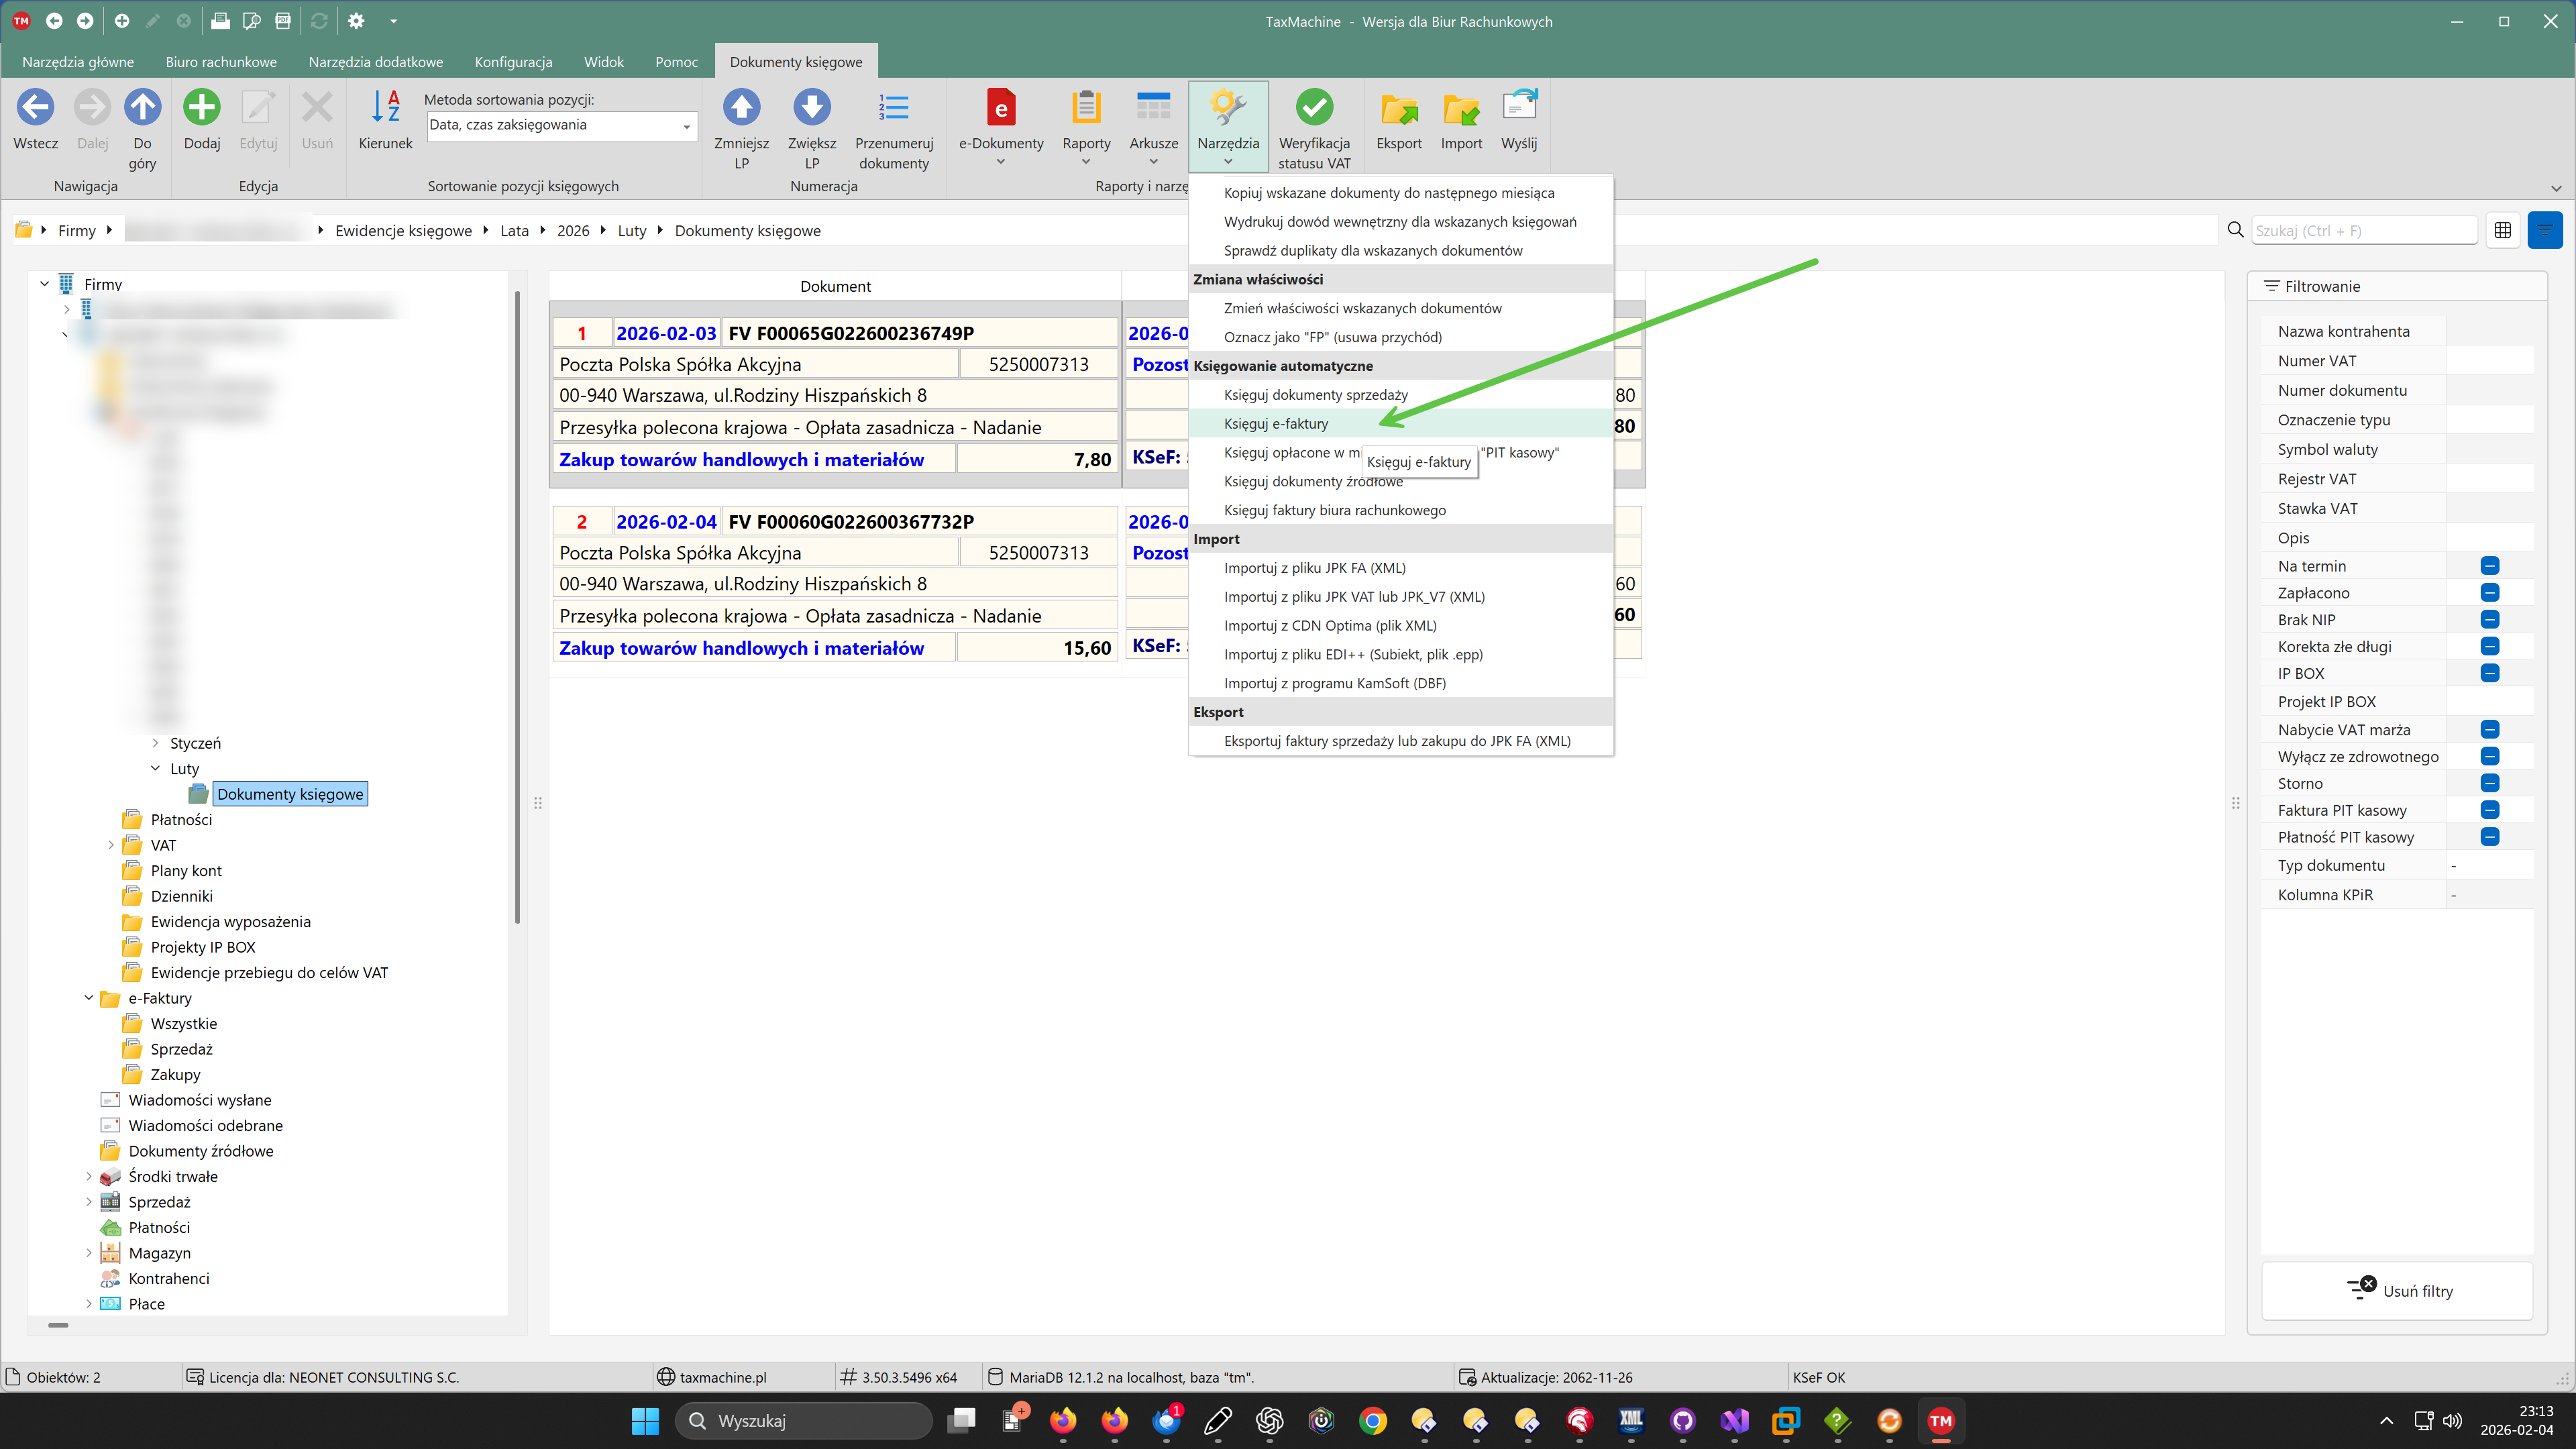Click the Import folder icon
The image size is (2576, 1449).
[1460, 109]
